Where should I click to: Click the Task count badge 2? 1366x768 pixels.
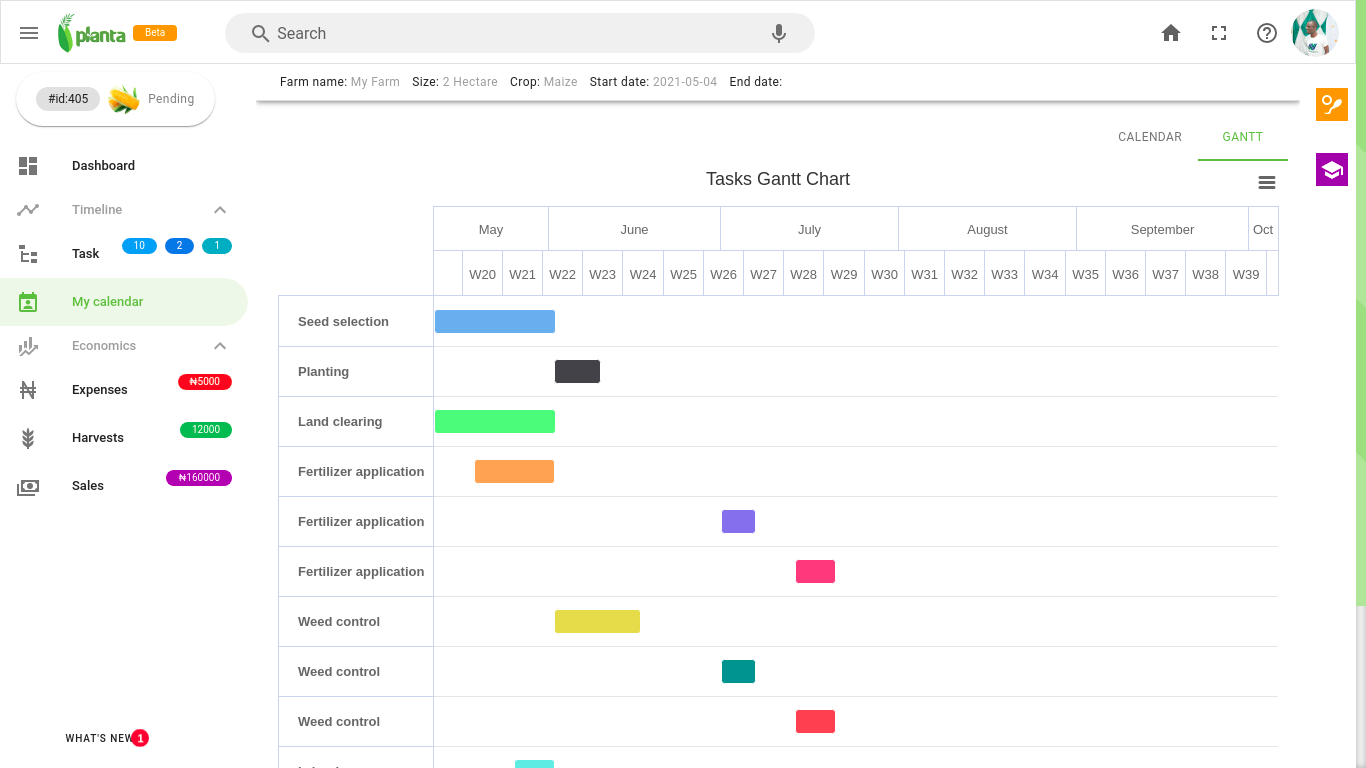point(179,246)
